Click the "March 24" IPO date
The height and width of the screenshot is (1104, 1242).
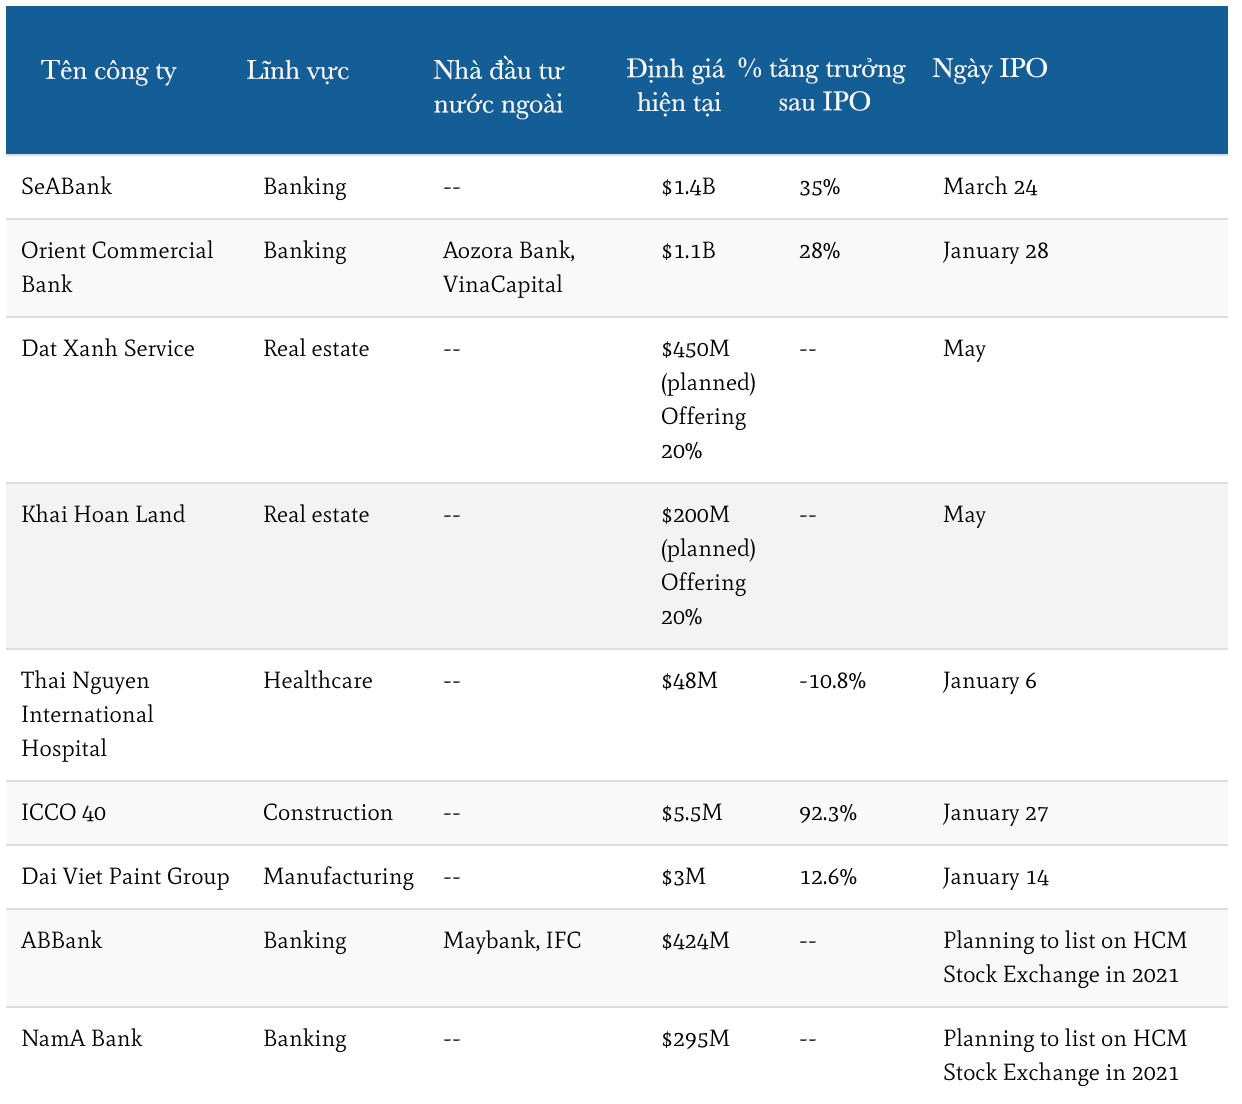pos(990,187)
